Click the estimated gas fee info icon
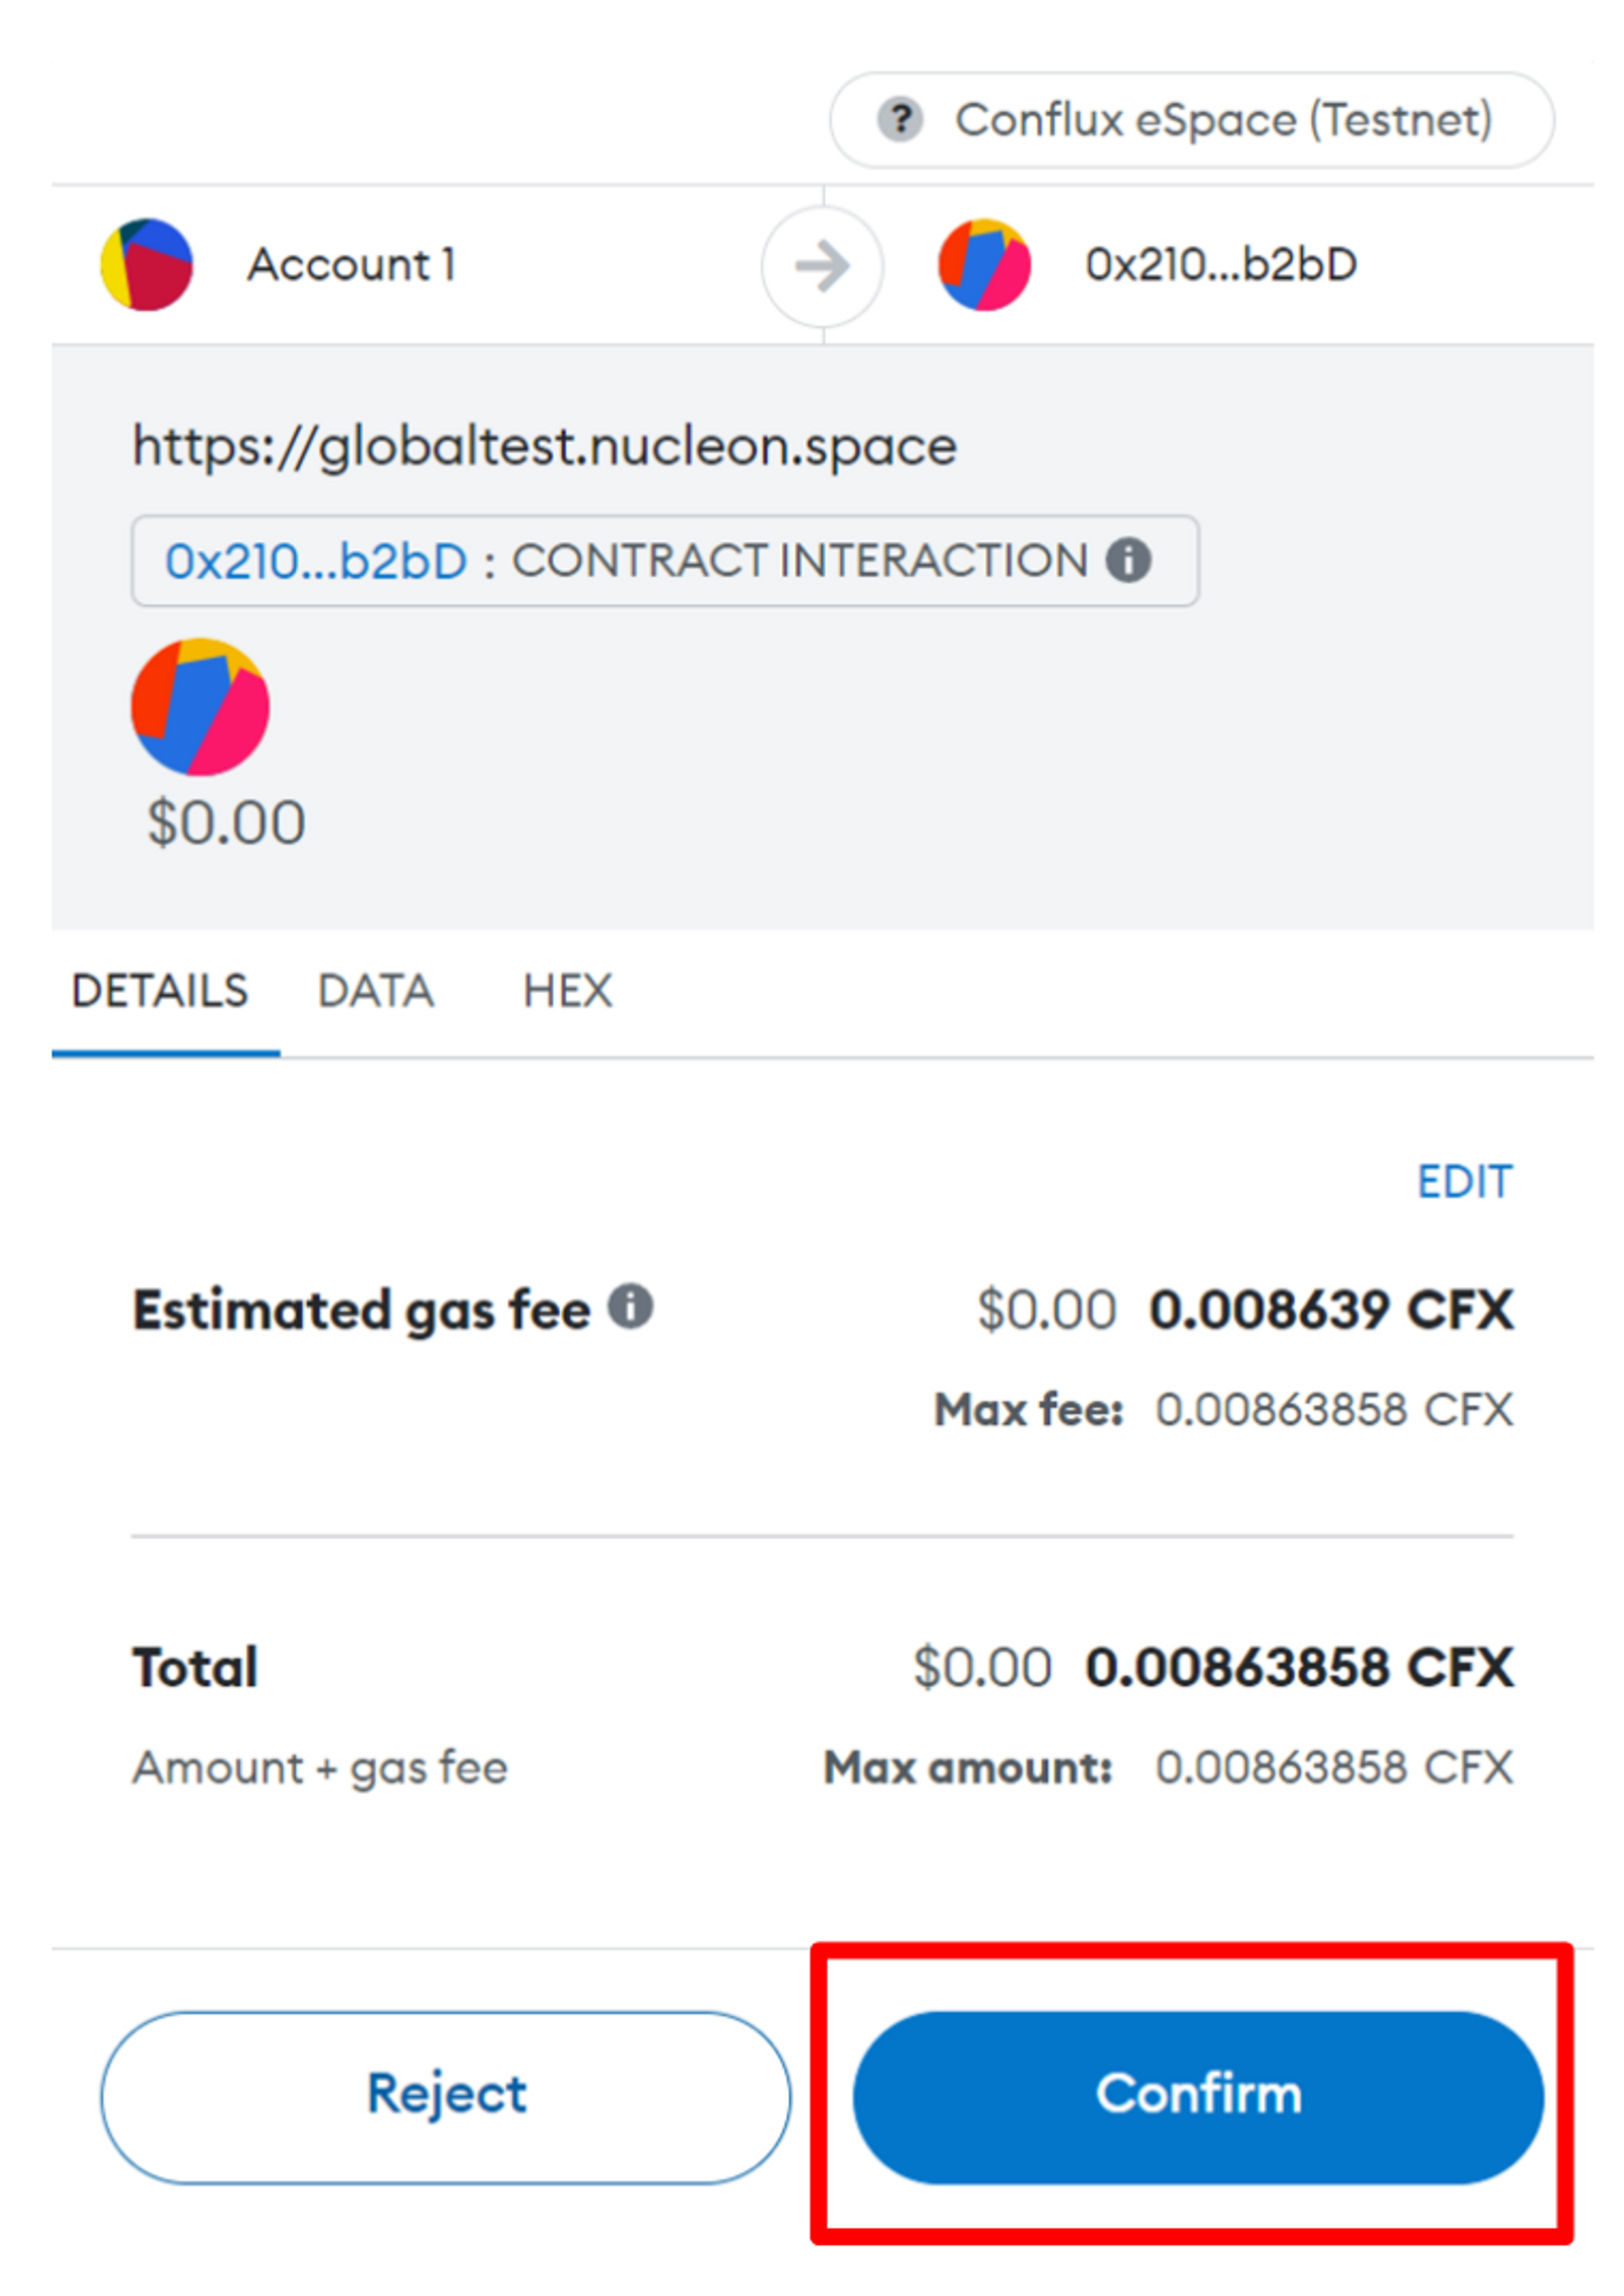 pos(631,1306)
